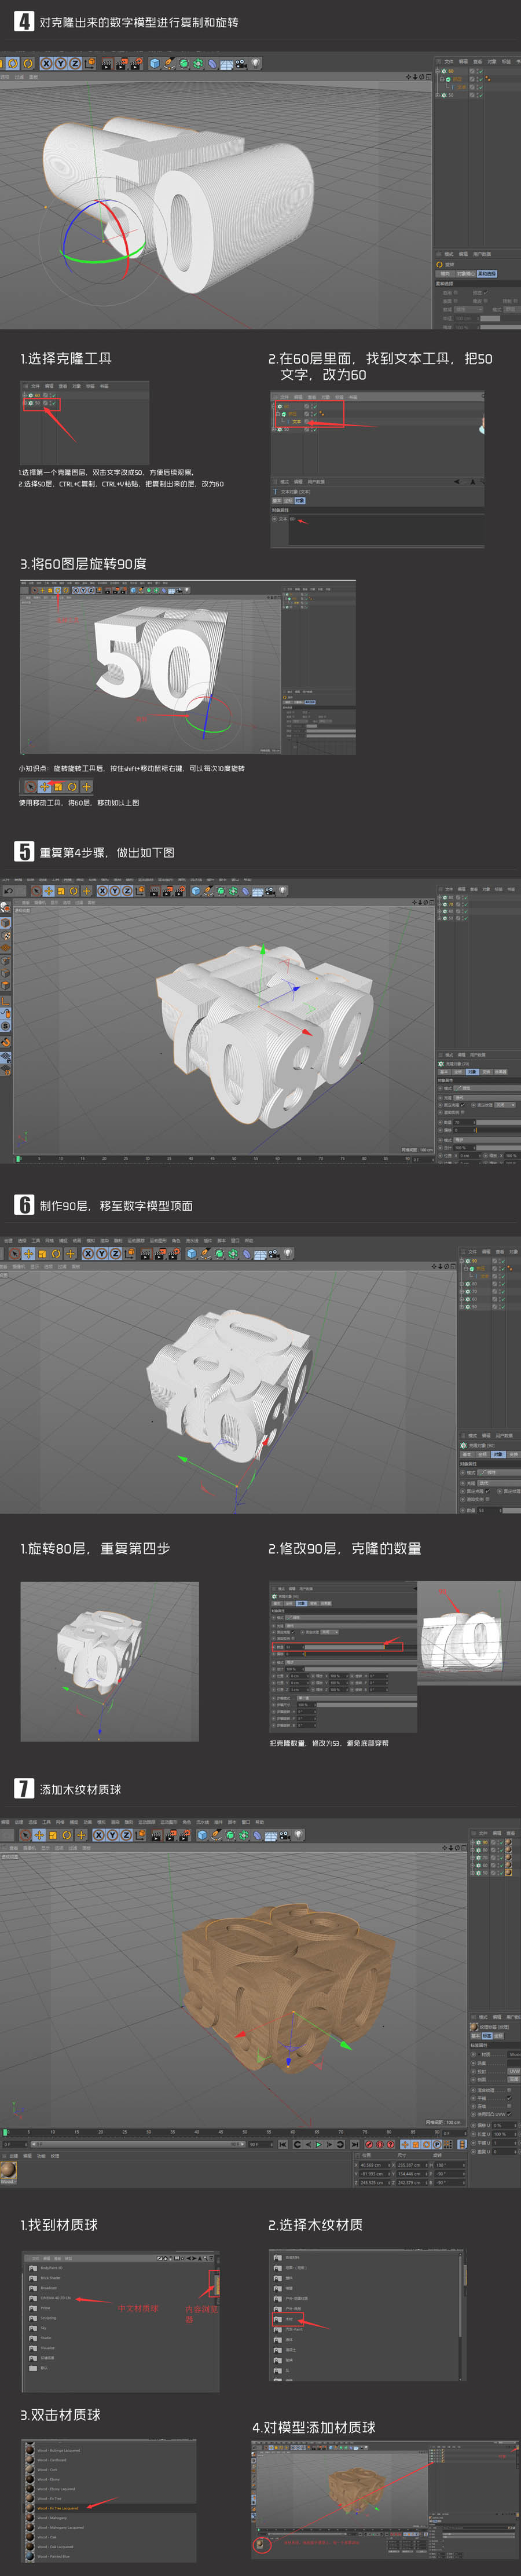This screenshot has height=2576, width=521.
Task: Click coordinate system icon in step 5 toolbar
Action: tap(140, 890)
